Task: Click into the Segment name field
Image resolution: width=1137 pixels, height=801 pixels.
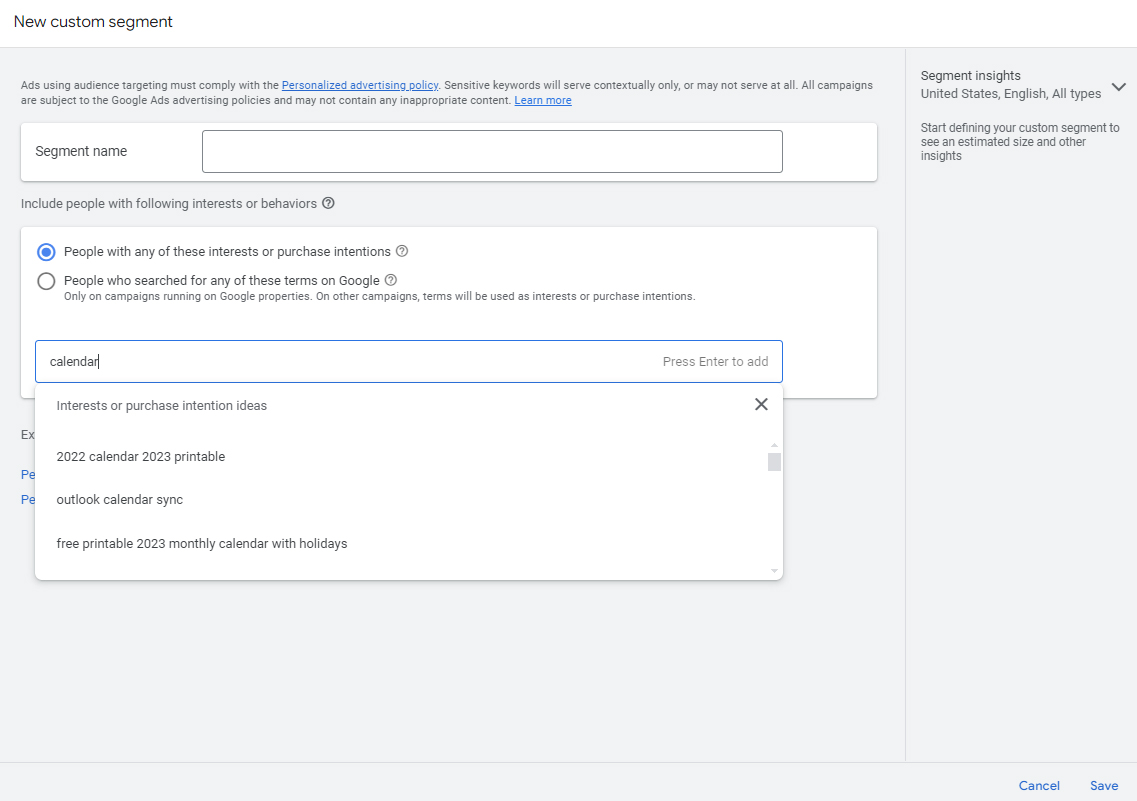Action: 492,152
